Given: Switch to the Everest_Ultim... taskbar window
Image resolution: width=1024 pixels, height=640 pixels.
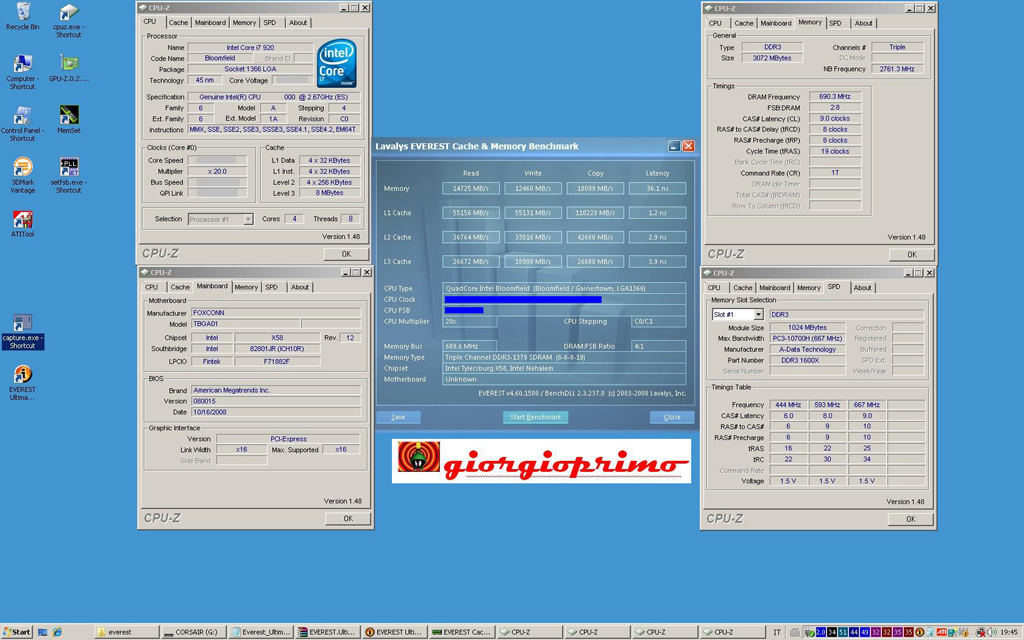Looking at the screenshot, I should pos(261,632).
